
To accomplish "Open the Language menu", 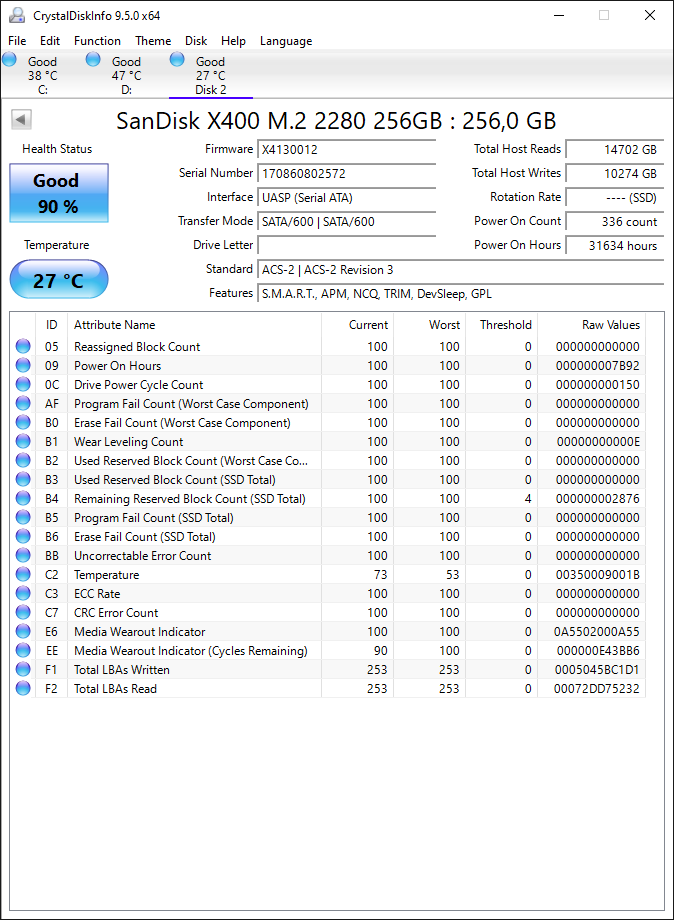I will click(x=286, y=40).
